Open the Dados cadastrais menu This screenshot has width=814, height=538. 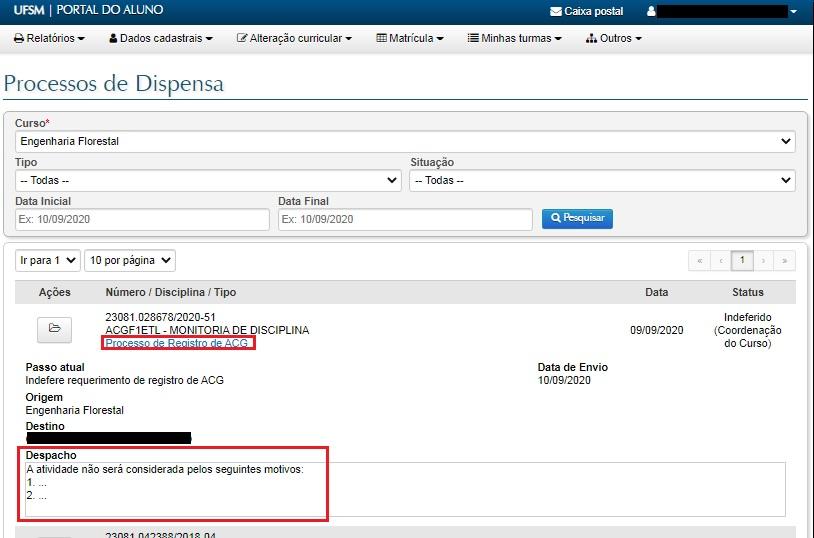[x=160, y=39]
